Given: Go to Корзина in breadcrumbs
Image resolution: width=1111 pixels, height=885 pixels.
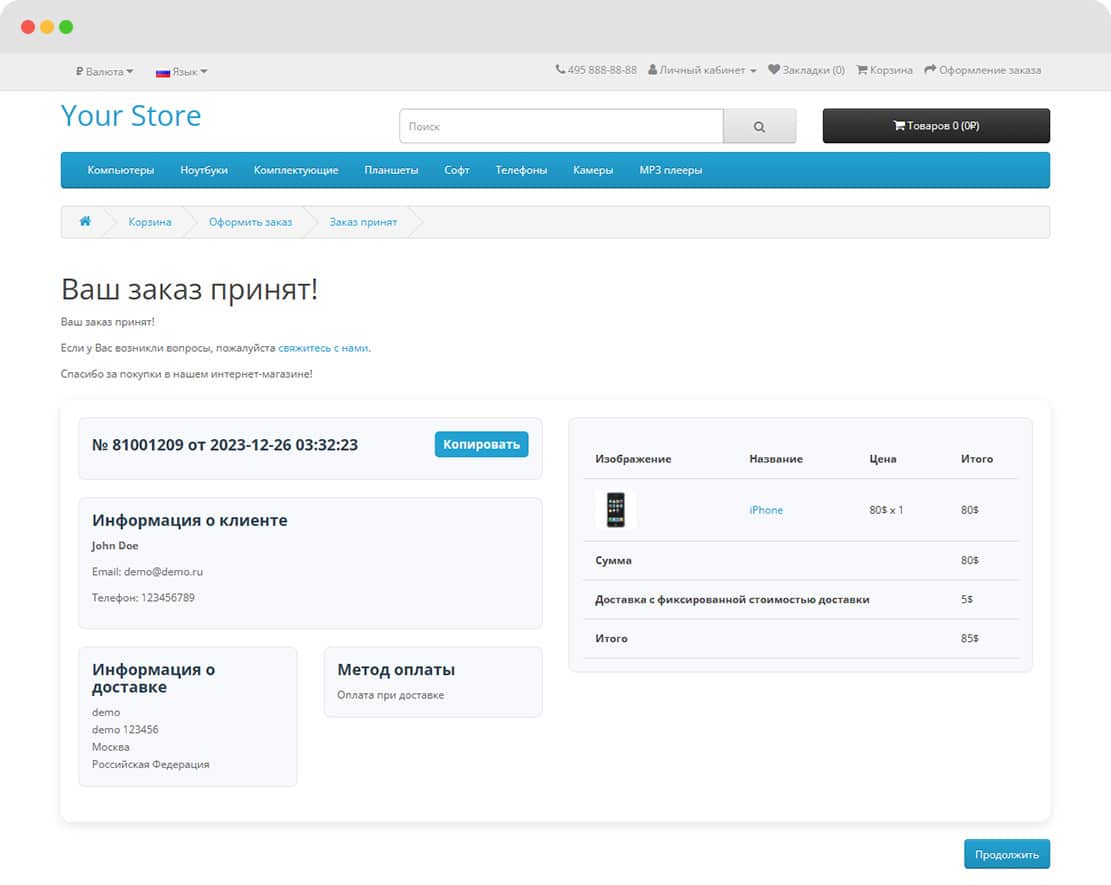Looking at the screenshot, I should [150, 222].
